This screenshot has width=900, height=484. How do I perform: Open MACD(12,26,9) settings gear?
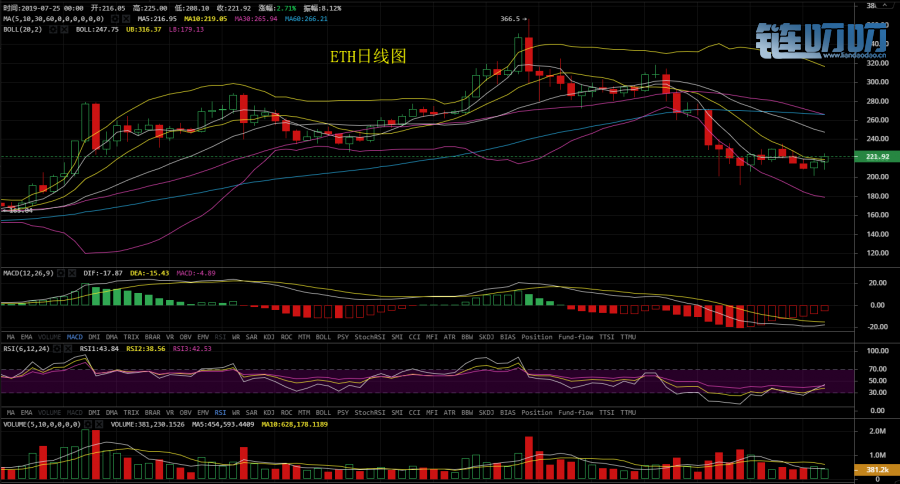point(61,273)
